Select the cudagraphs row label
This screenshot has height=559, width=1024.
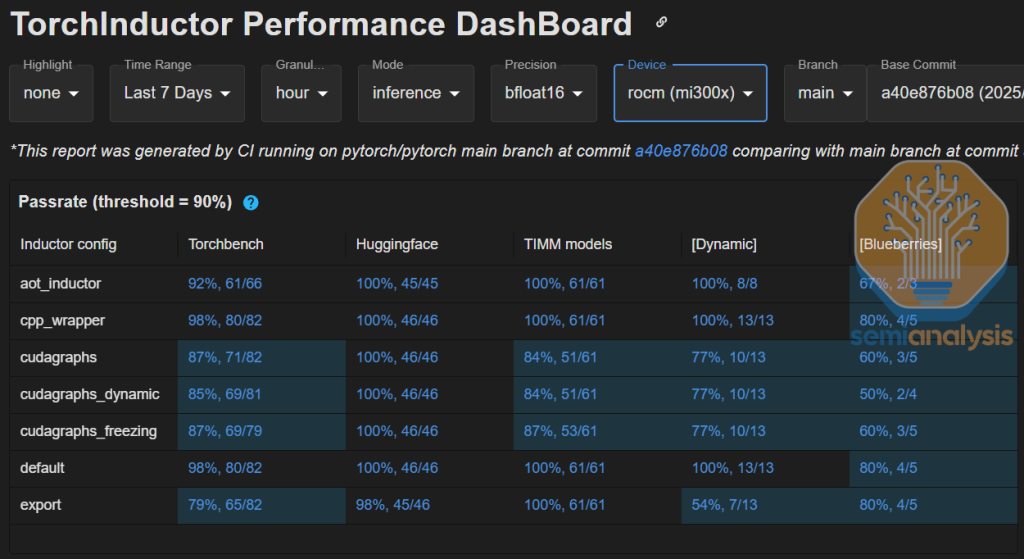[59, 357]
